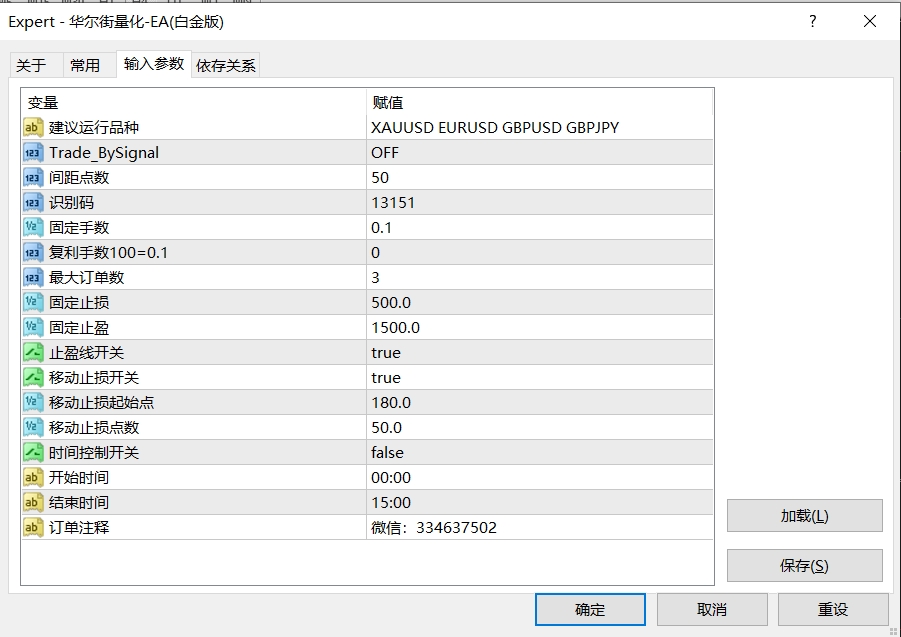Screen dimensions: 901x637
Task: Switch to the 依存关系 tab
Action: click(x=226, y=65)
